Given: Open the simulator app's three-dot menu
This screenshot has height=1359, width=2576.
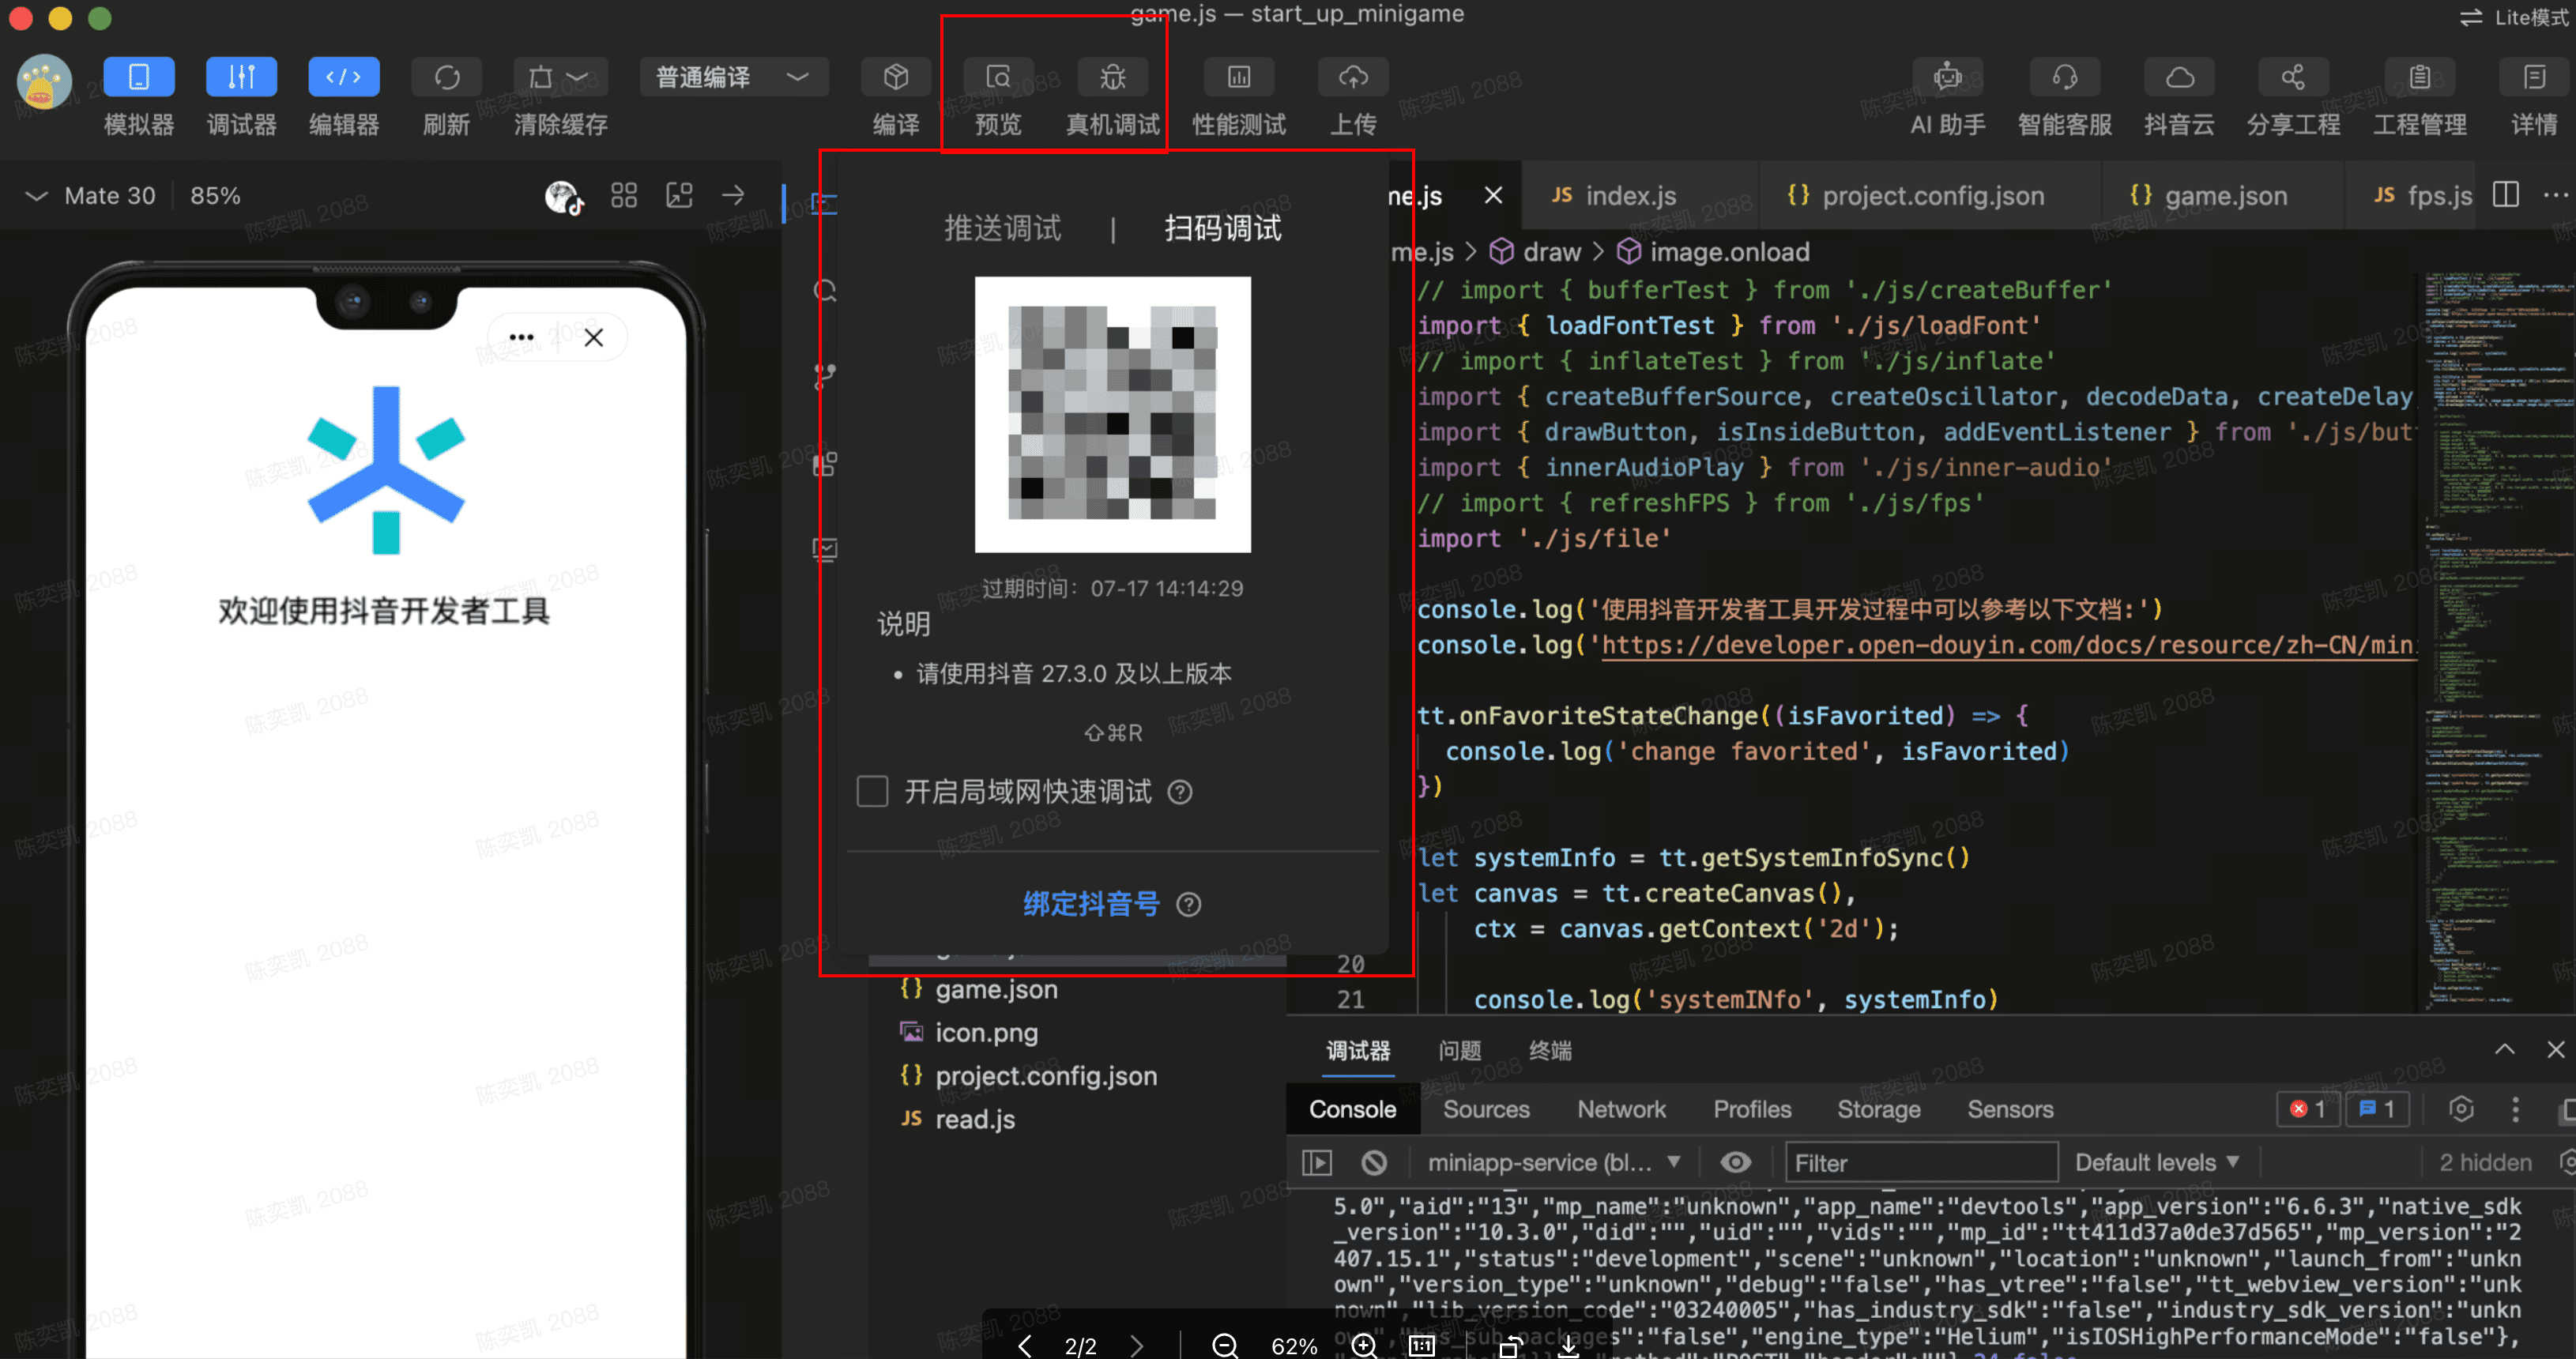Looking at the screenshot, I should coord(521,337).
